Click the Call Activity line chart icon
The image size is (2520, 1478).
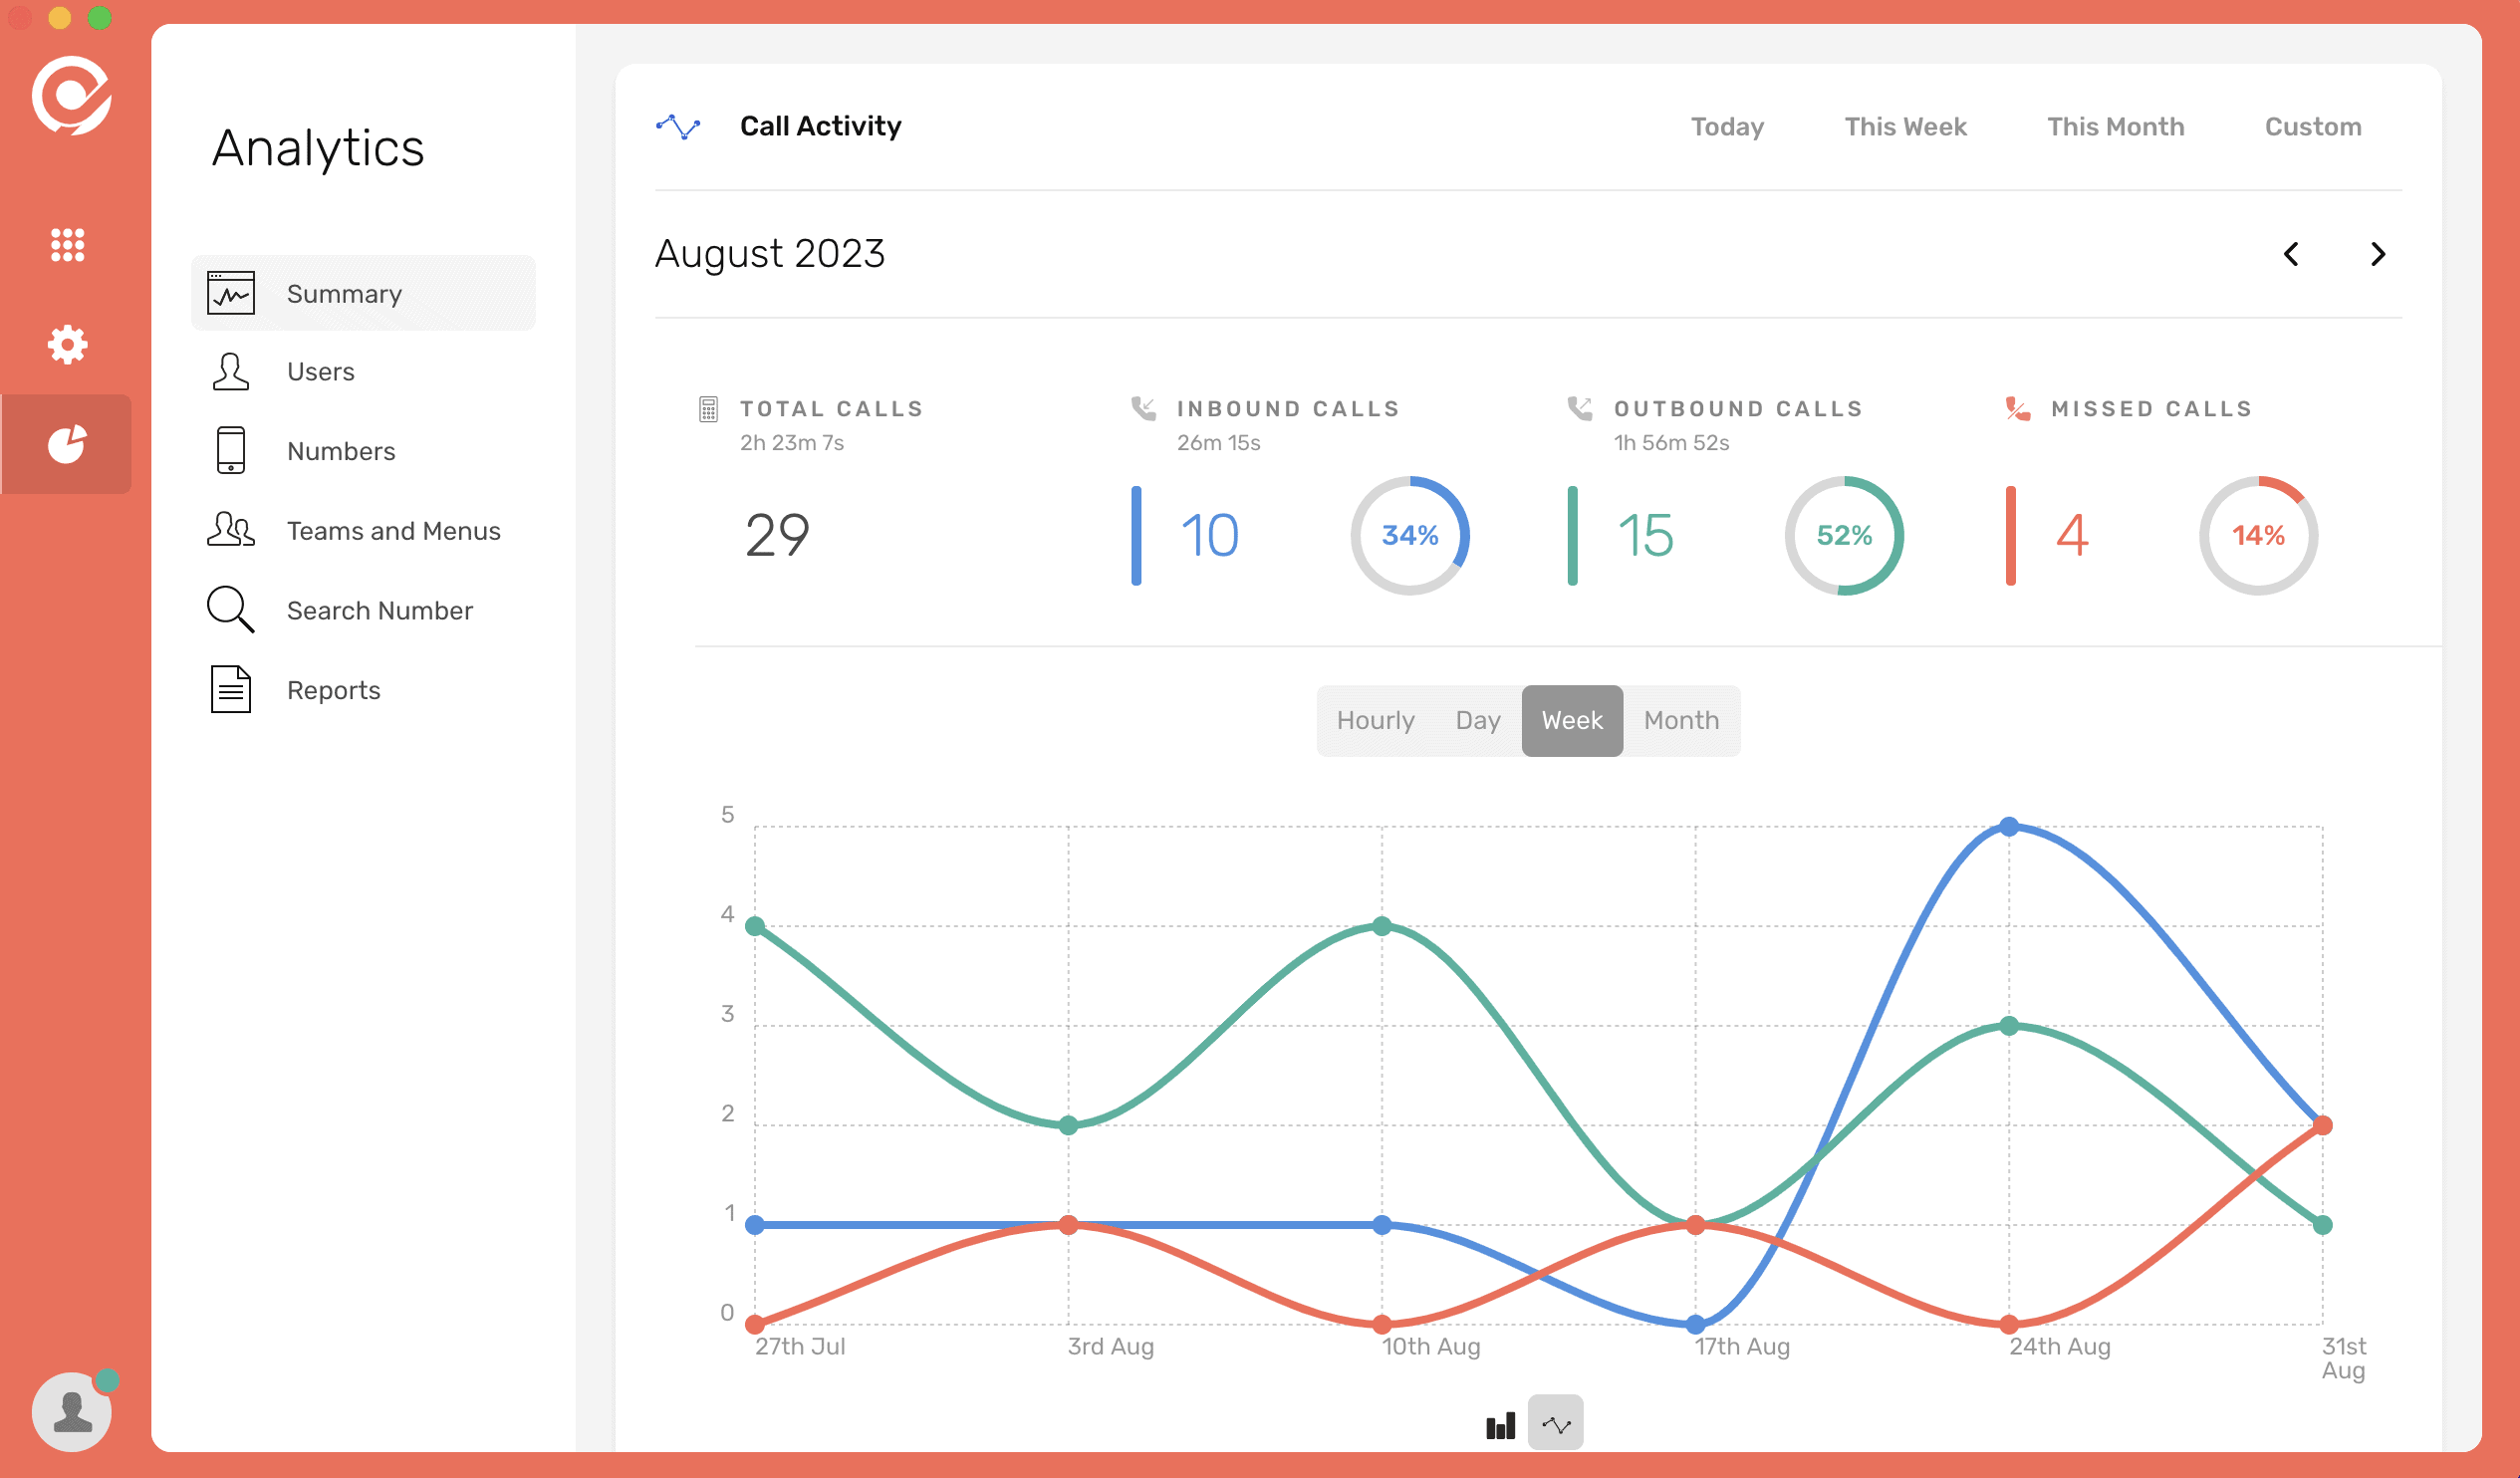coord(678,127)
